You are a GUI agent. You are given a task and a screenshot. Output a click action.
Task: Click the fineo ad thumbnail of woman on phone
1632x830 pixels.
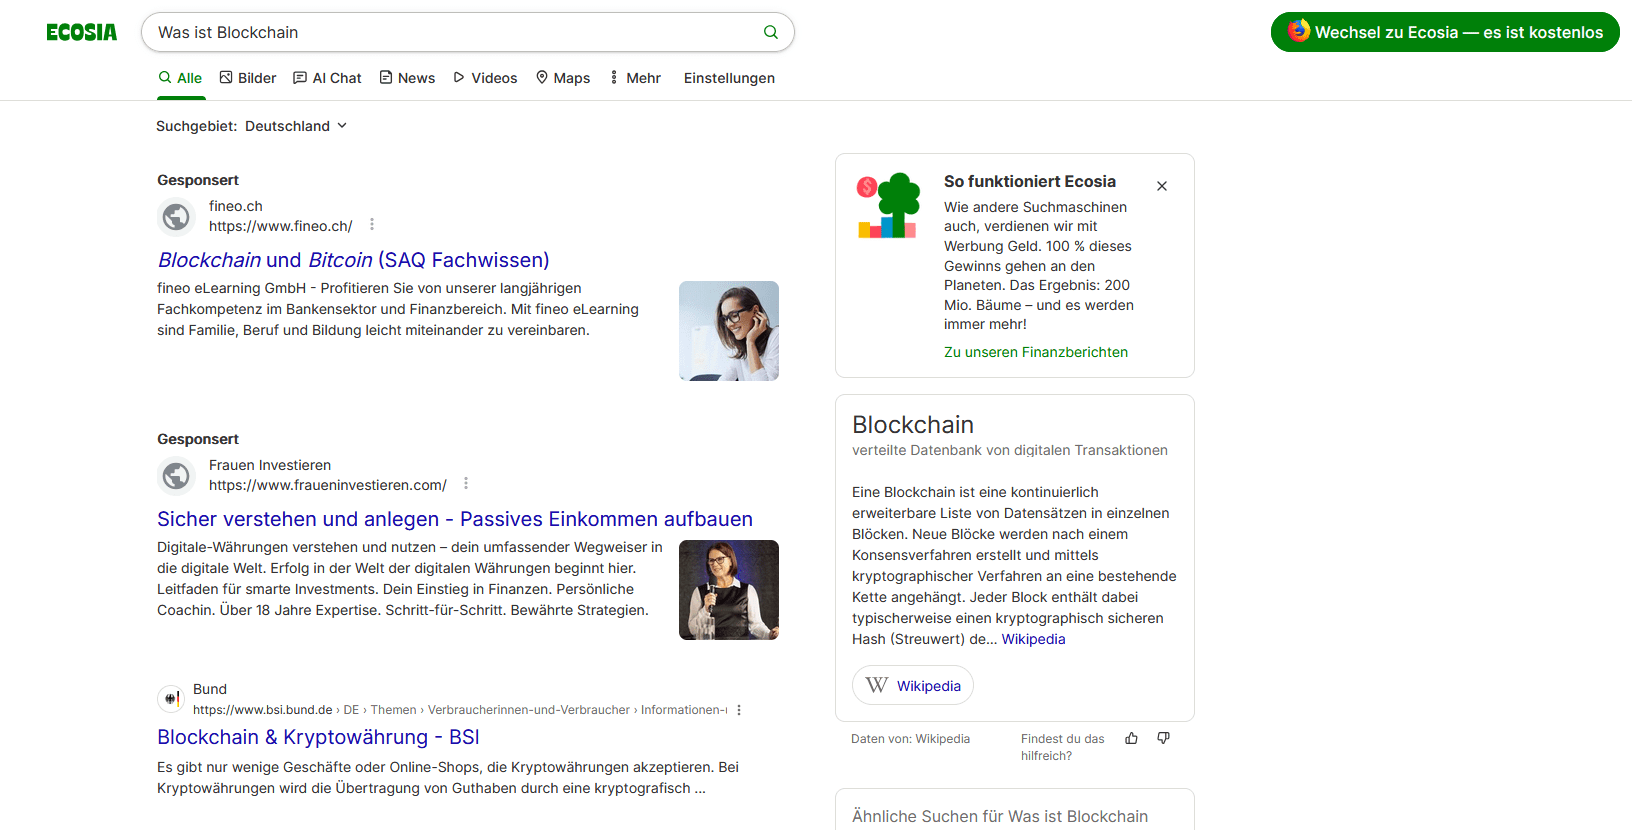tap(729, 331)
